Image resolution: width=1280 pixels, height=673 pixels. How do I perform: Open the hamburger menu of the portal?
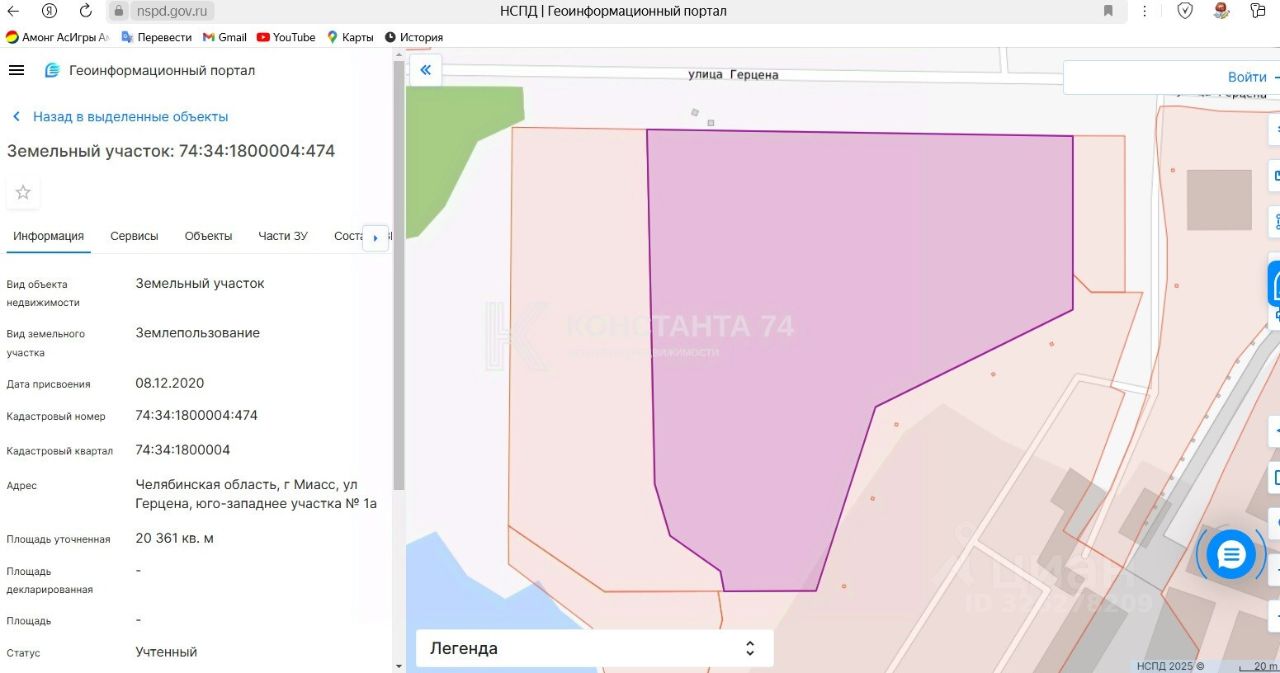[x=16, y=70]
